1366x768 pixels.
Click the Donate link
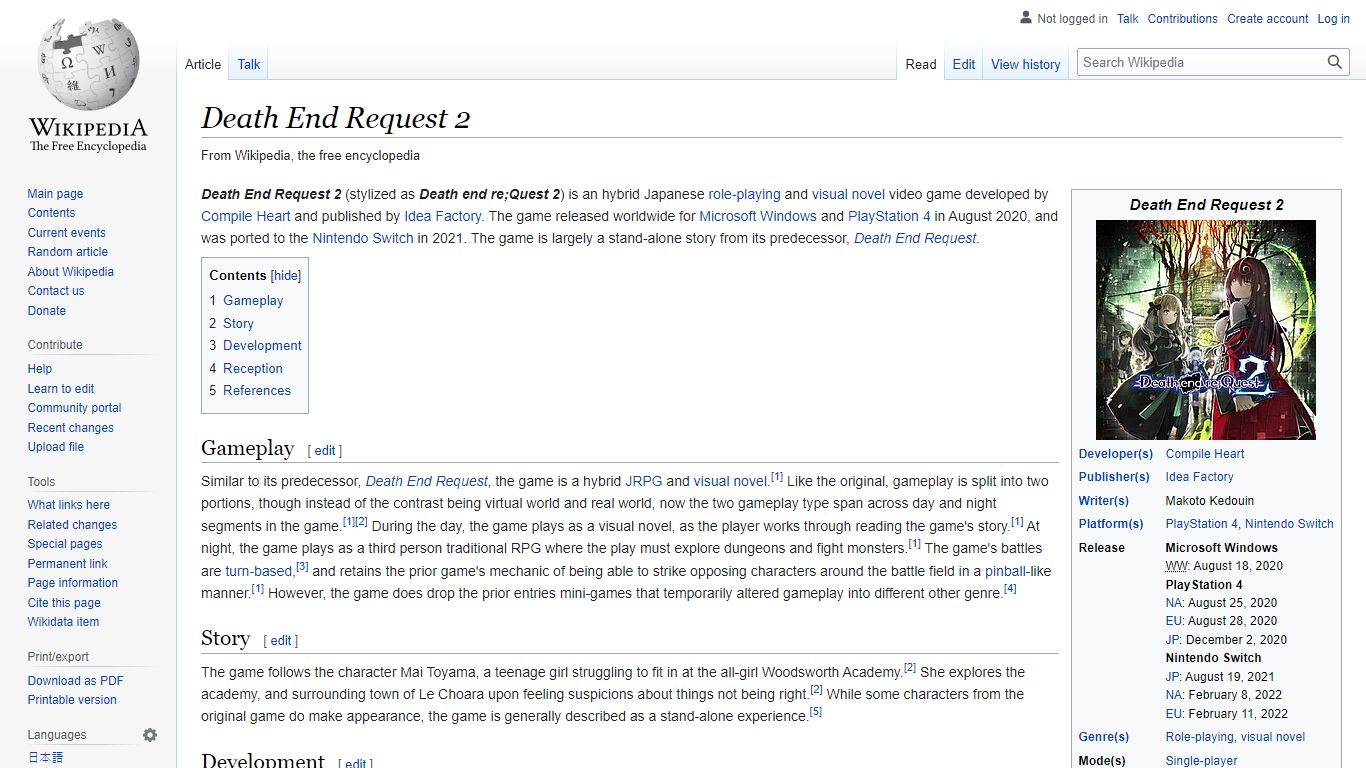pyautogui.click(x=47, y=311)
